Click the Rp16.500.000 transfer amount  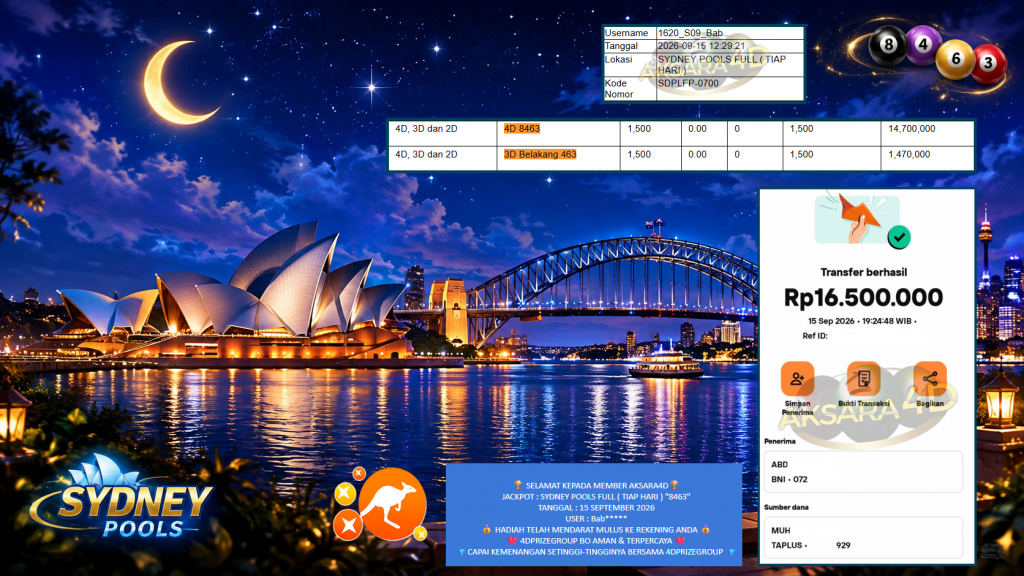pos(863,298)
